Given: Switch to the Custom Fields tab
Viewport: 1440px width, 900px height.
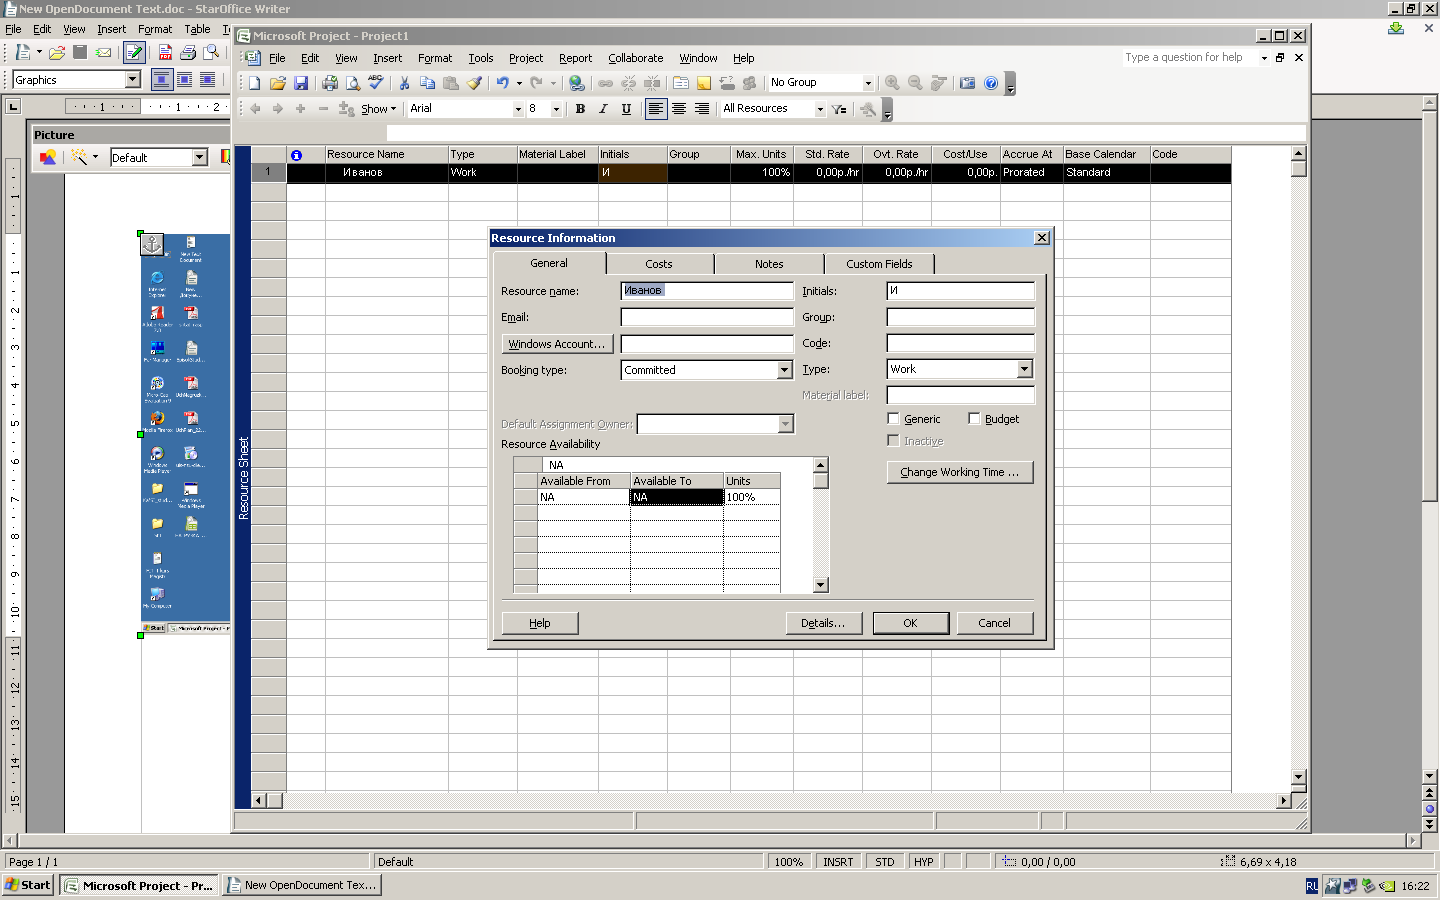Looking at the screenshot, I should tap(879, 264).
